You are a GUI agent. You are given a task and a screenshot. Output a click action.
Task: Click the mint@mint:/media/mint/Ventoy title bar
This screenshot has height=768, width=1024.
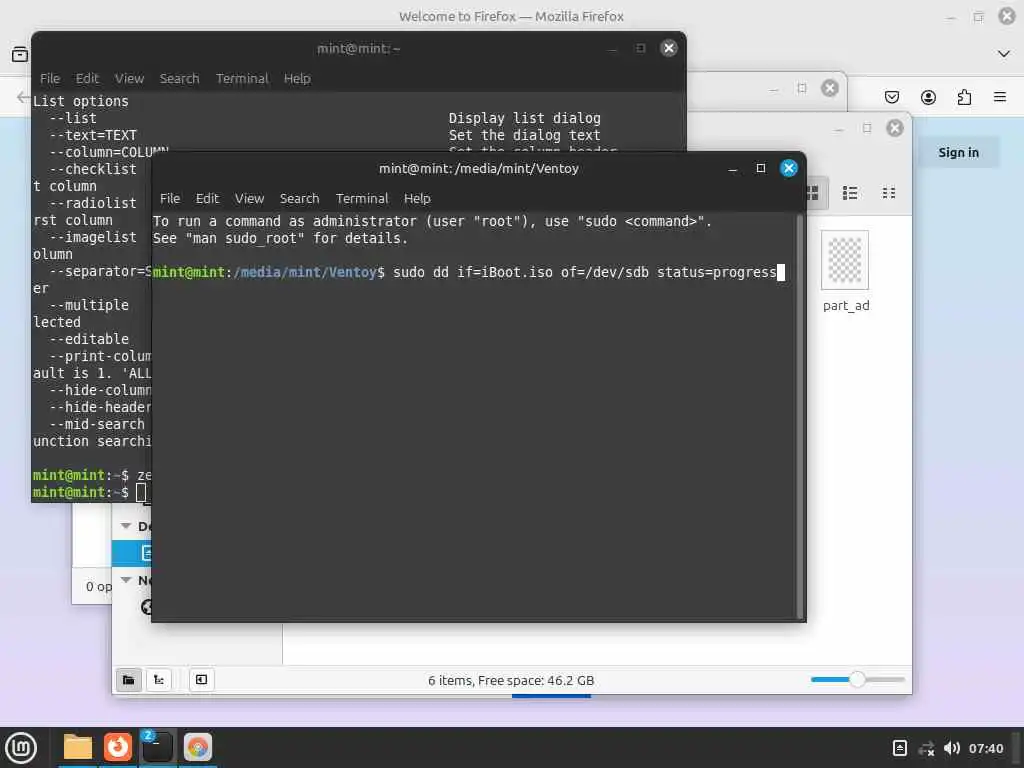tap(479, 168)
